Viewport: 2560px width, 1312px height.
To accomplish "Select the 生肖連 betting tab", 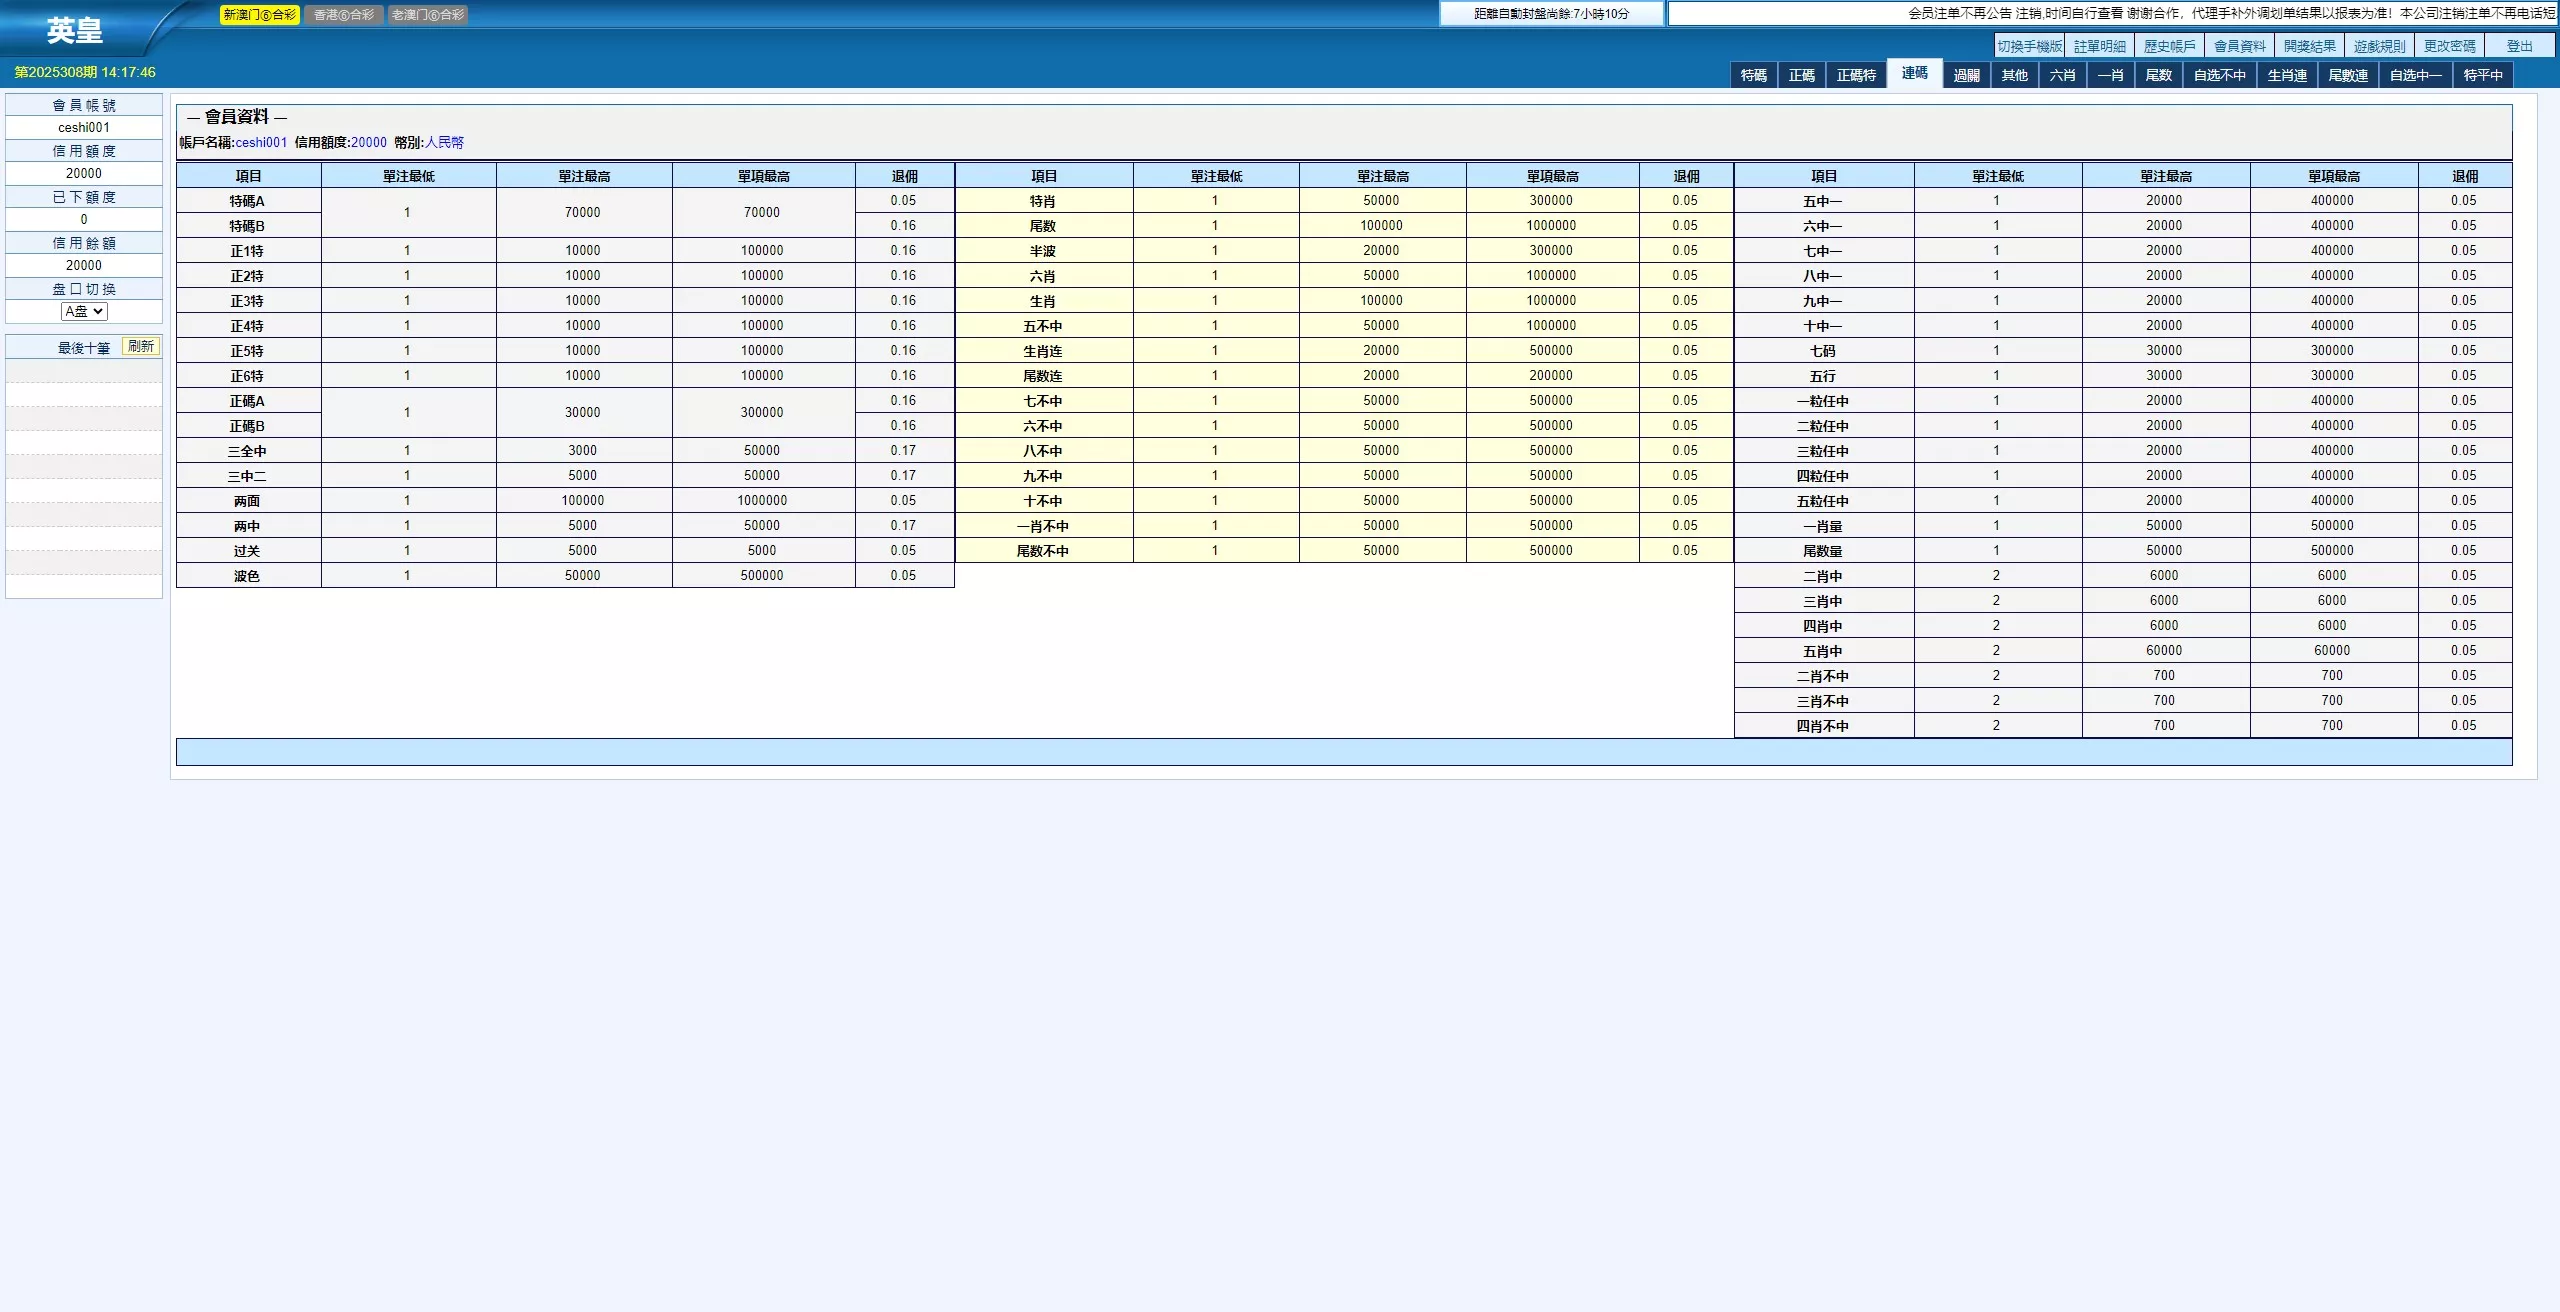I will click(2287, 75).
